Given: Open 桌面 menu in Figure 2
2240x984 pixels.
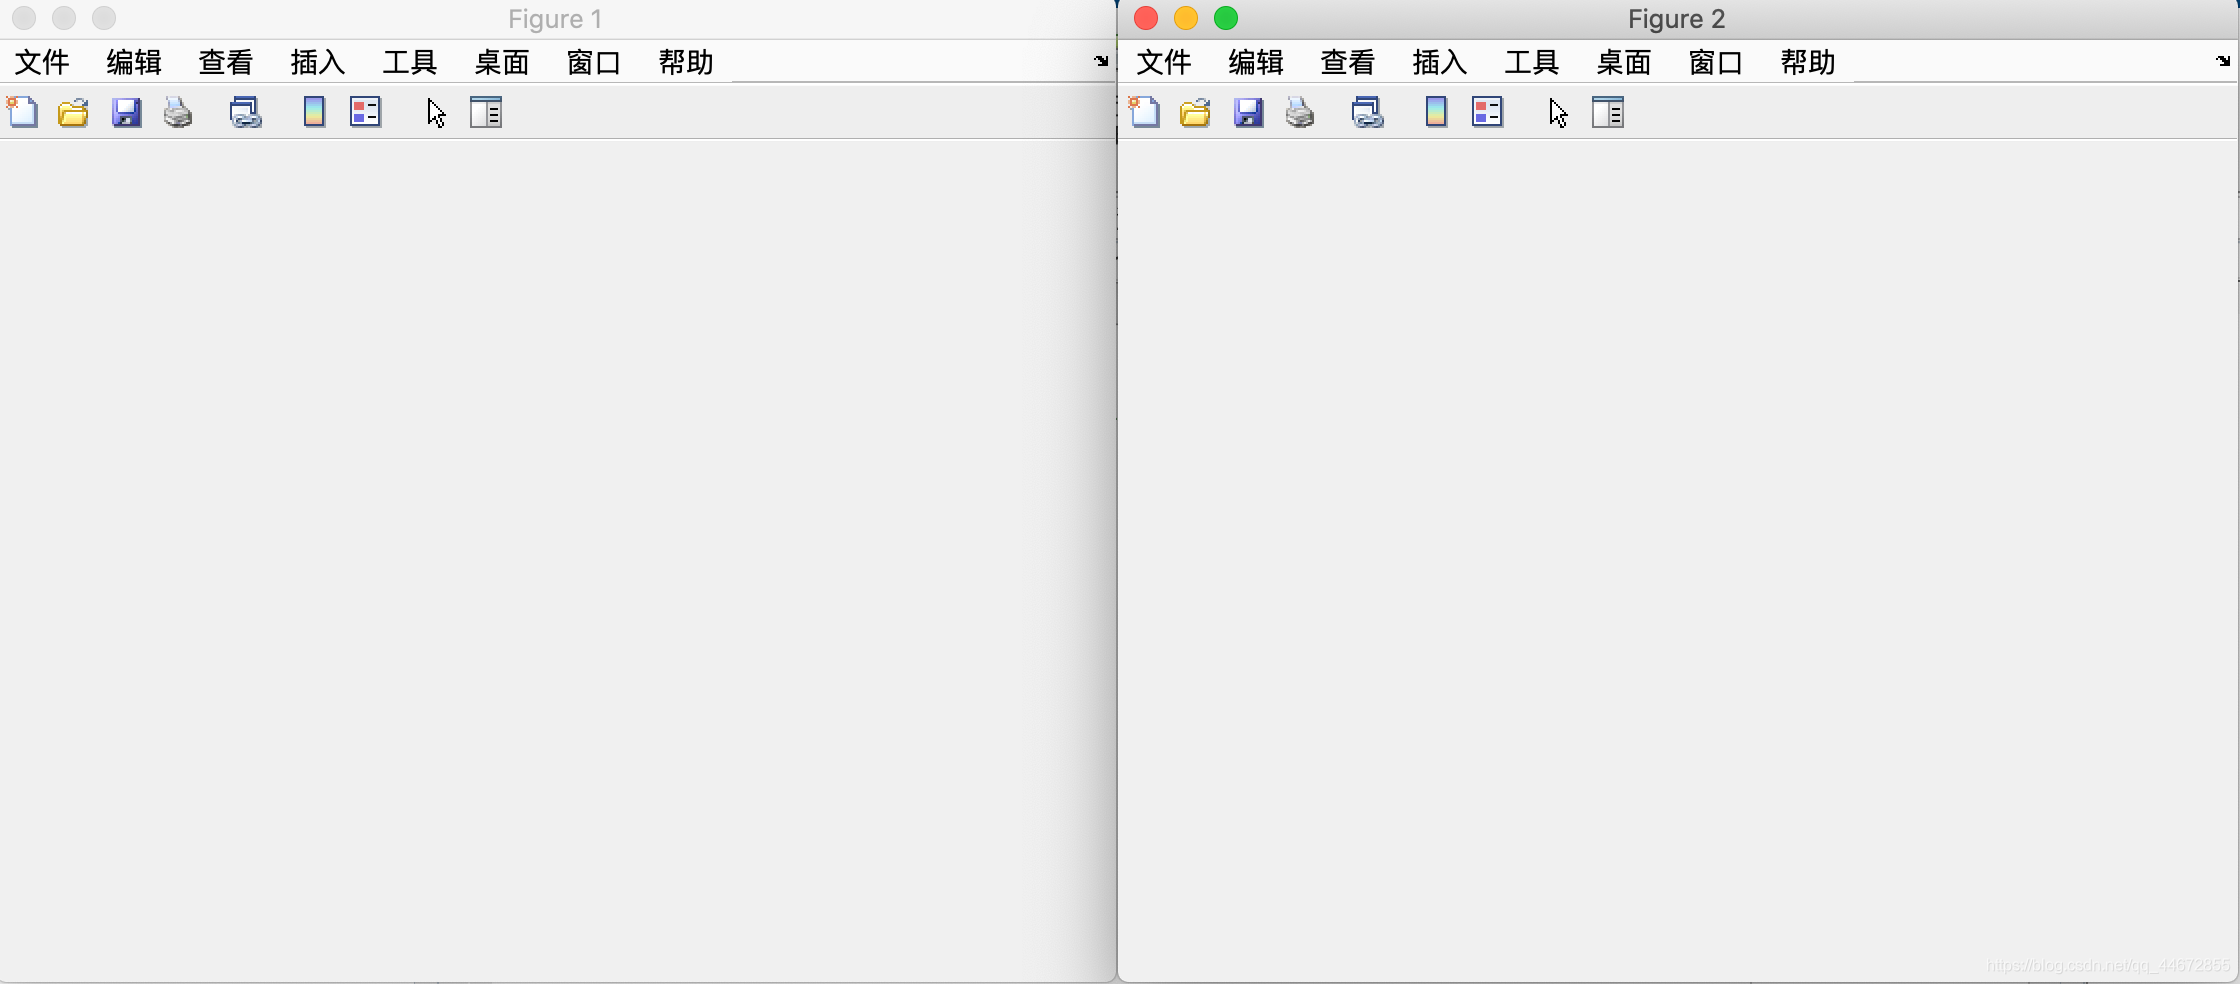Looking at the screenshot, I should coord(1624,62).
